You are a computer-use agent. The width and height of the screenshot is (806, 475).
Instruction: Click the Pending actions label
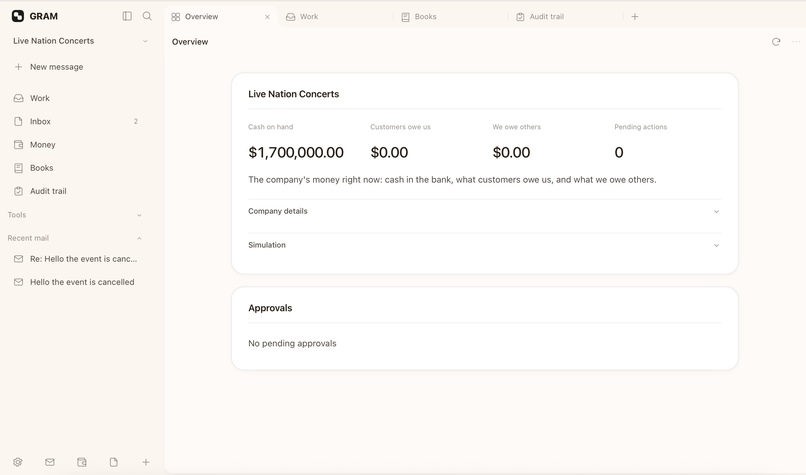pos(640,127)
